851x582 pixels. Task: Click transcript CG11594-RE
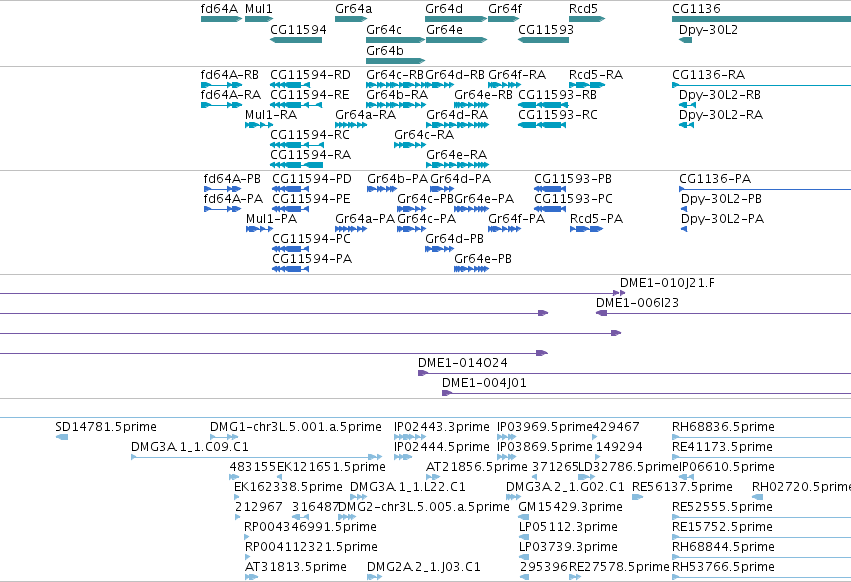(x=296, y=105)
